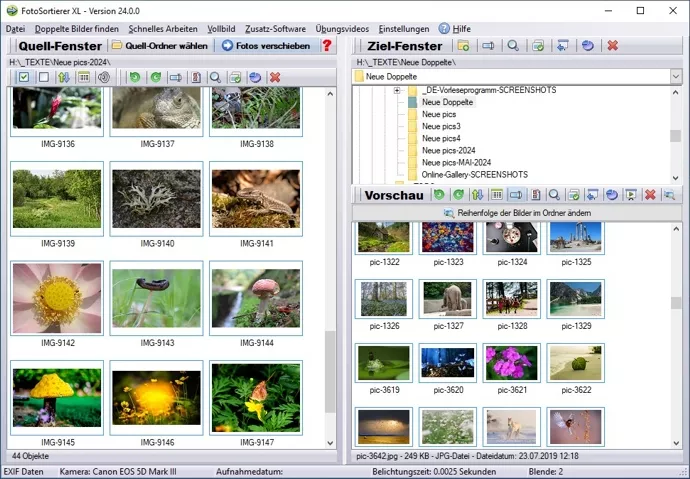Image resolution: width=690 pixels, height=479 pixels.
Task: Rotate left using Vorschau green rotate icon
Action: (x=440, y=195)
